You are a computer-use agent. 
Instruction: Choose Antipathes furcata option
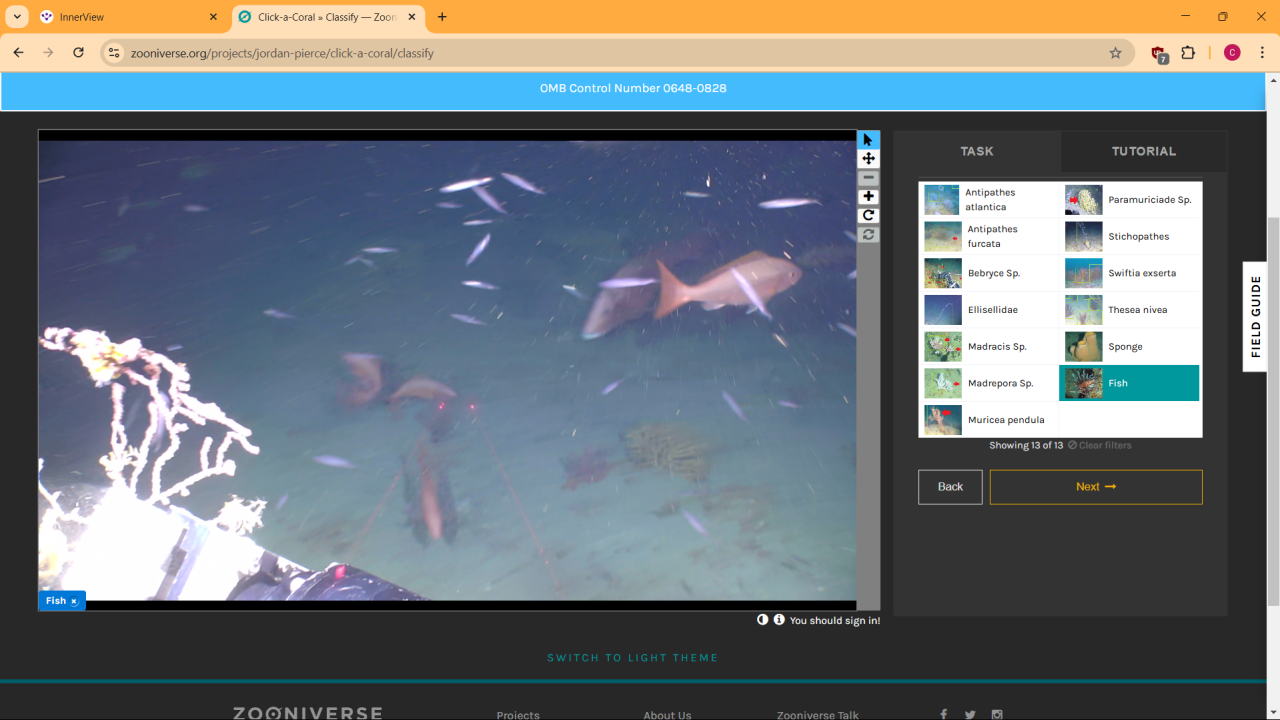(x=989, y=236)
